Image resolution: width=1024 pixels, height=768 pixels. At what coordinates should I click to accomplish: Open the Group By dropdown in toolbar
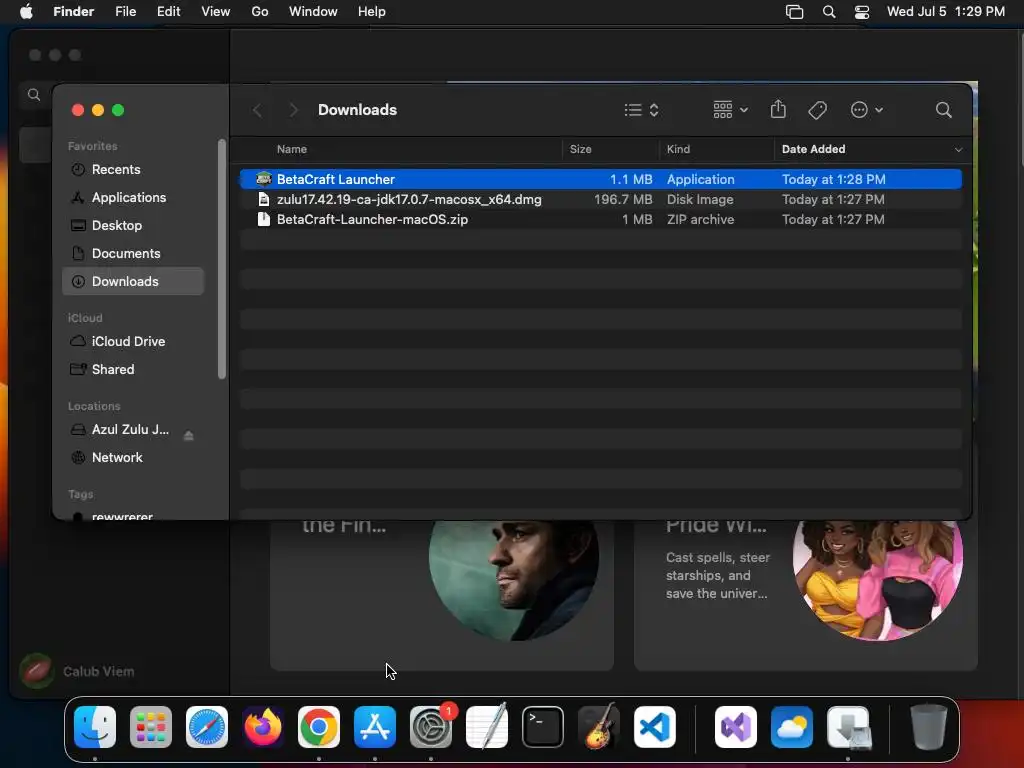[731, 110]
